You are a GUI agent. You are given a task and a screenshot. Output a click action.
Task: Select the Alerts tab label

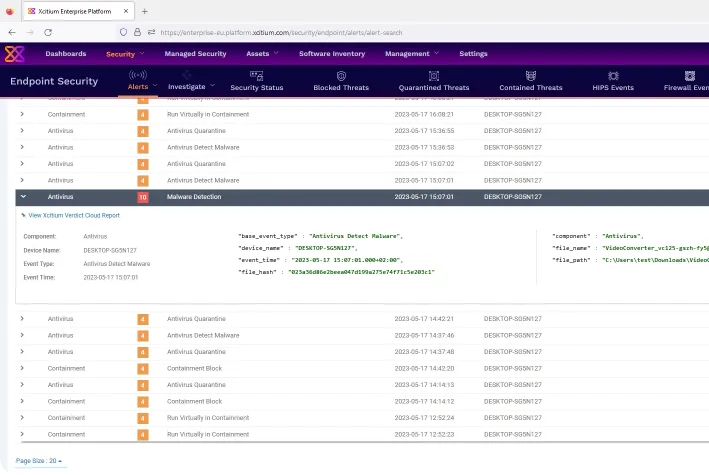[x=138, y=87]
